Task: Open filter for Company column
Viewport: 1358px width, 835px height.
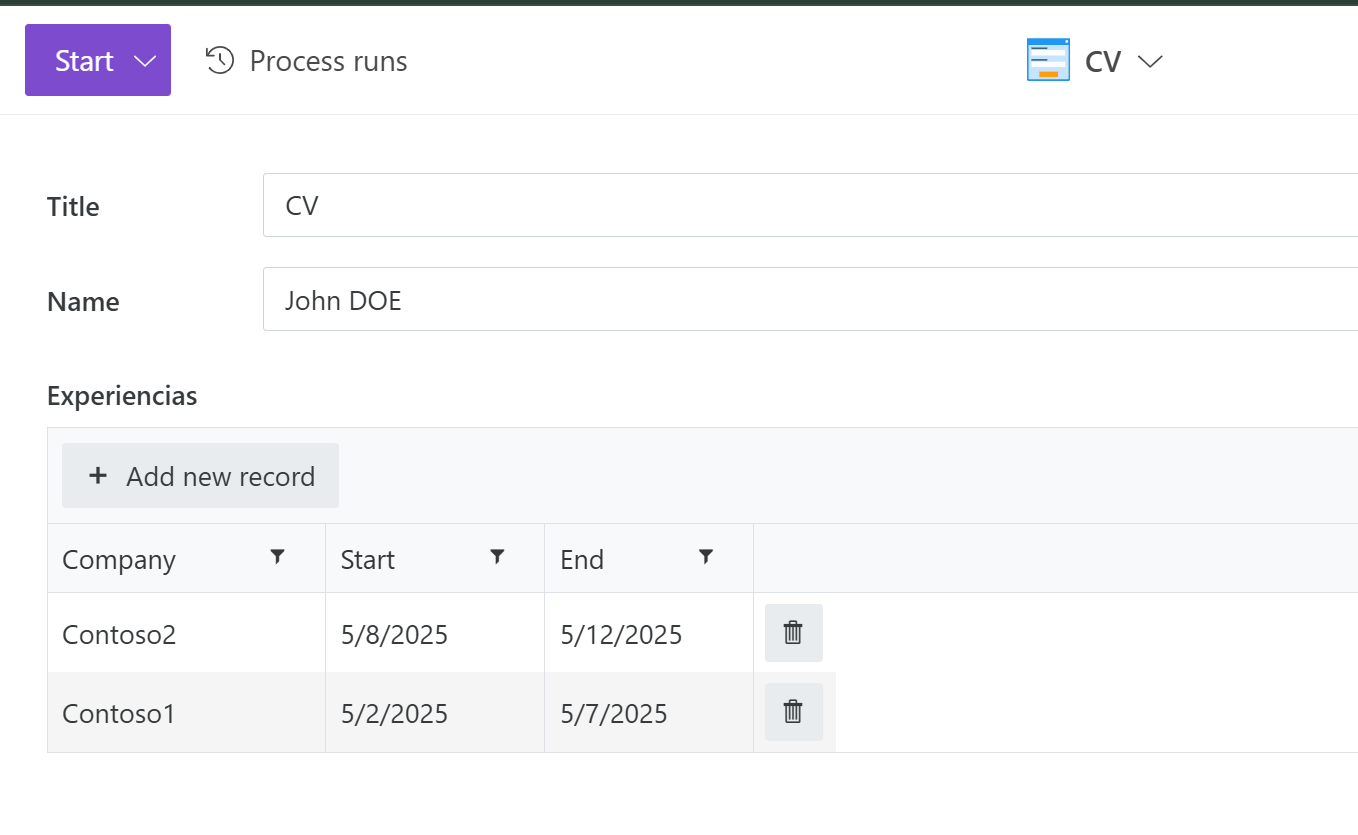Action: [278, 557]
